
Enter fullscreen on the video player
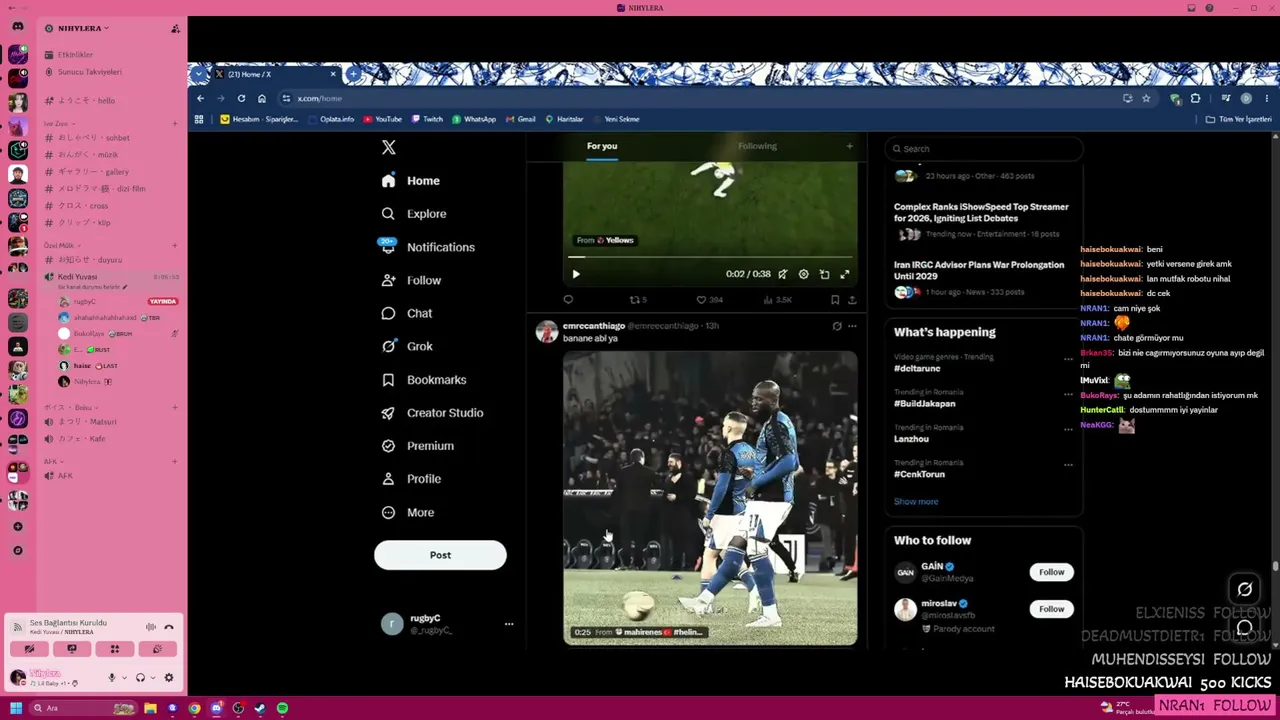point(845,274)
